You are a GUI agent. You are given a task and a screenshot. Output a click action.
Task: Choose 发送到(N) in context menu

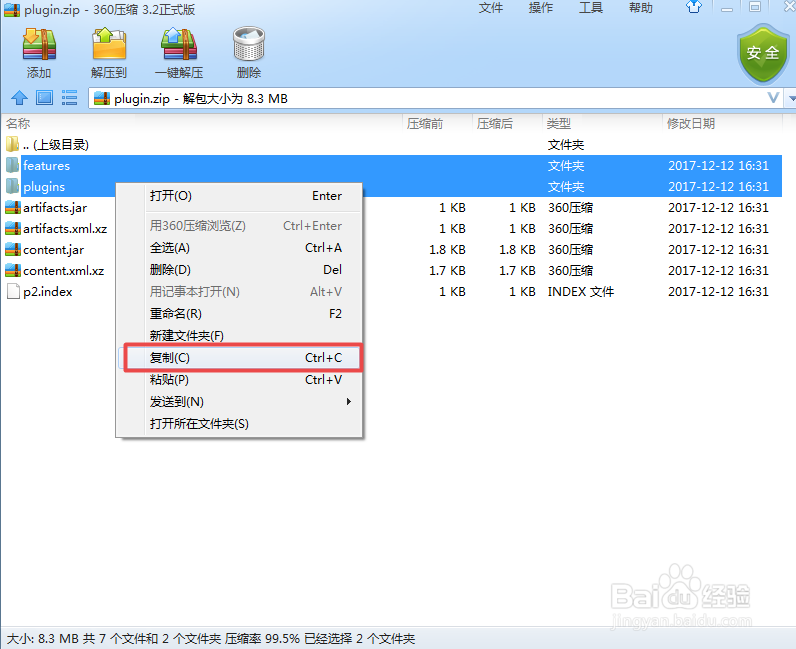[240, 402]
